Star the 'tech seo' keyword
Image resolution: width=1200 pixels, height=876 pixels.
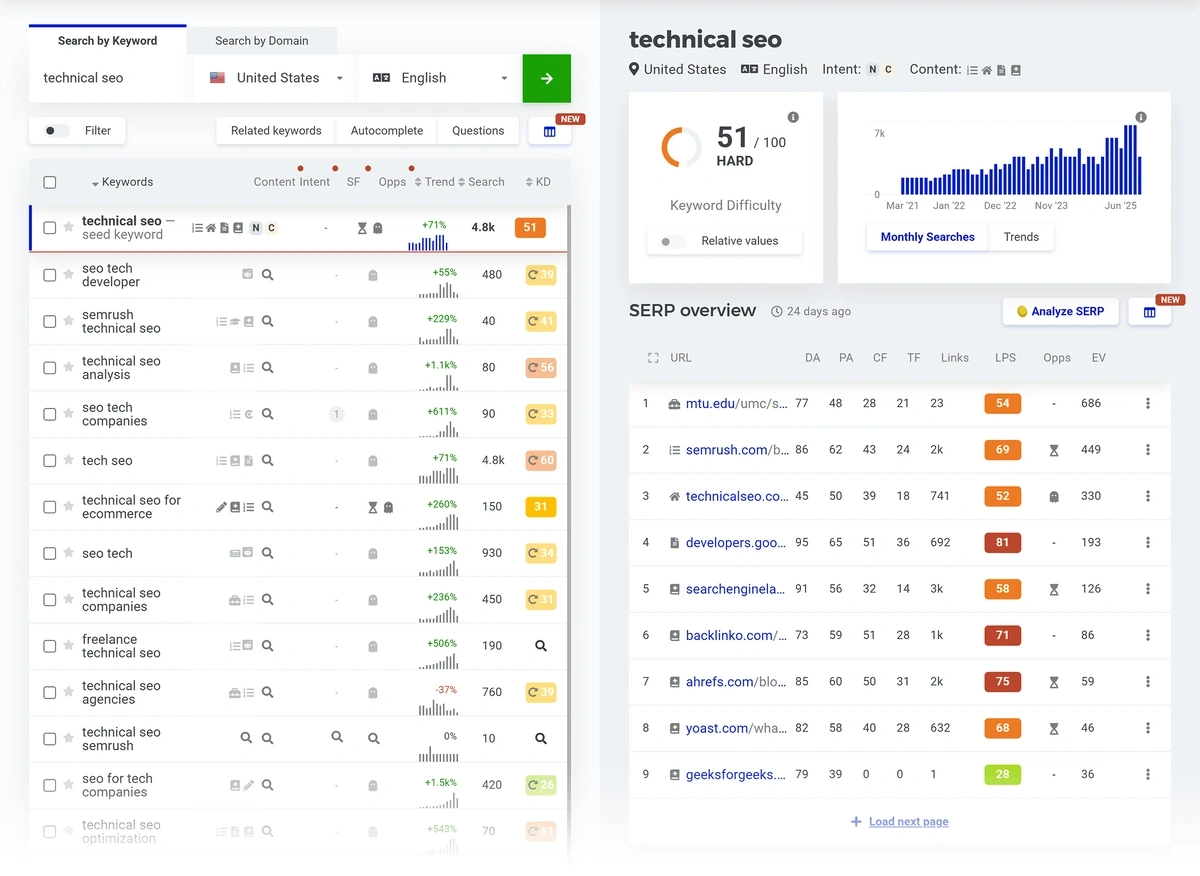[69, 461]
